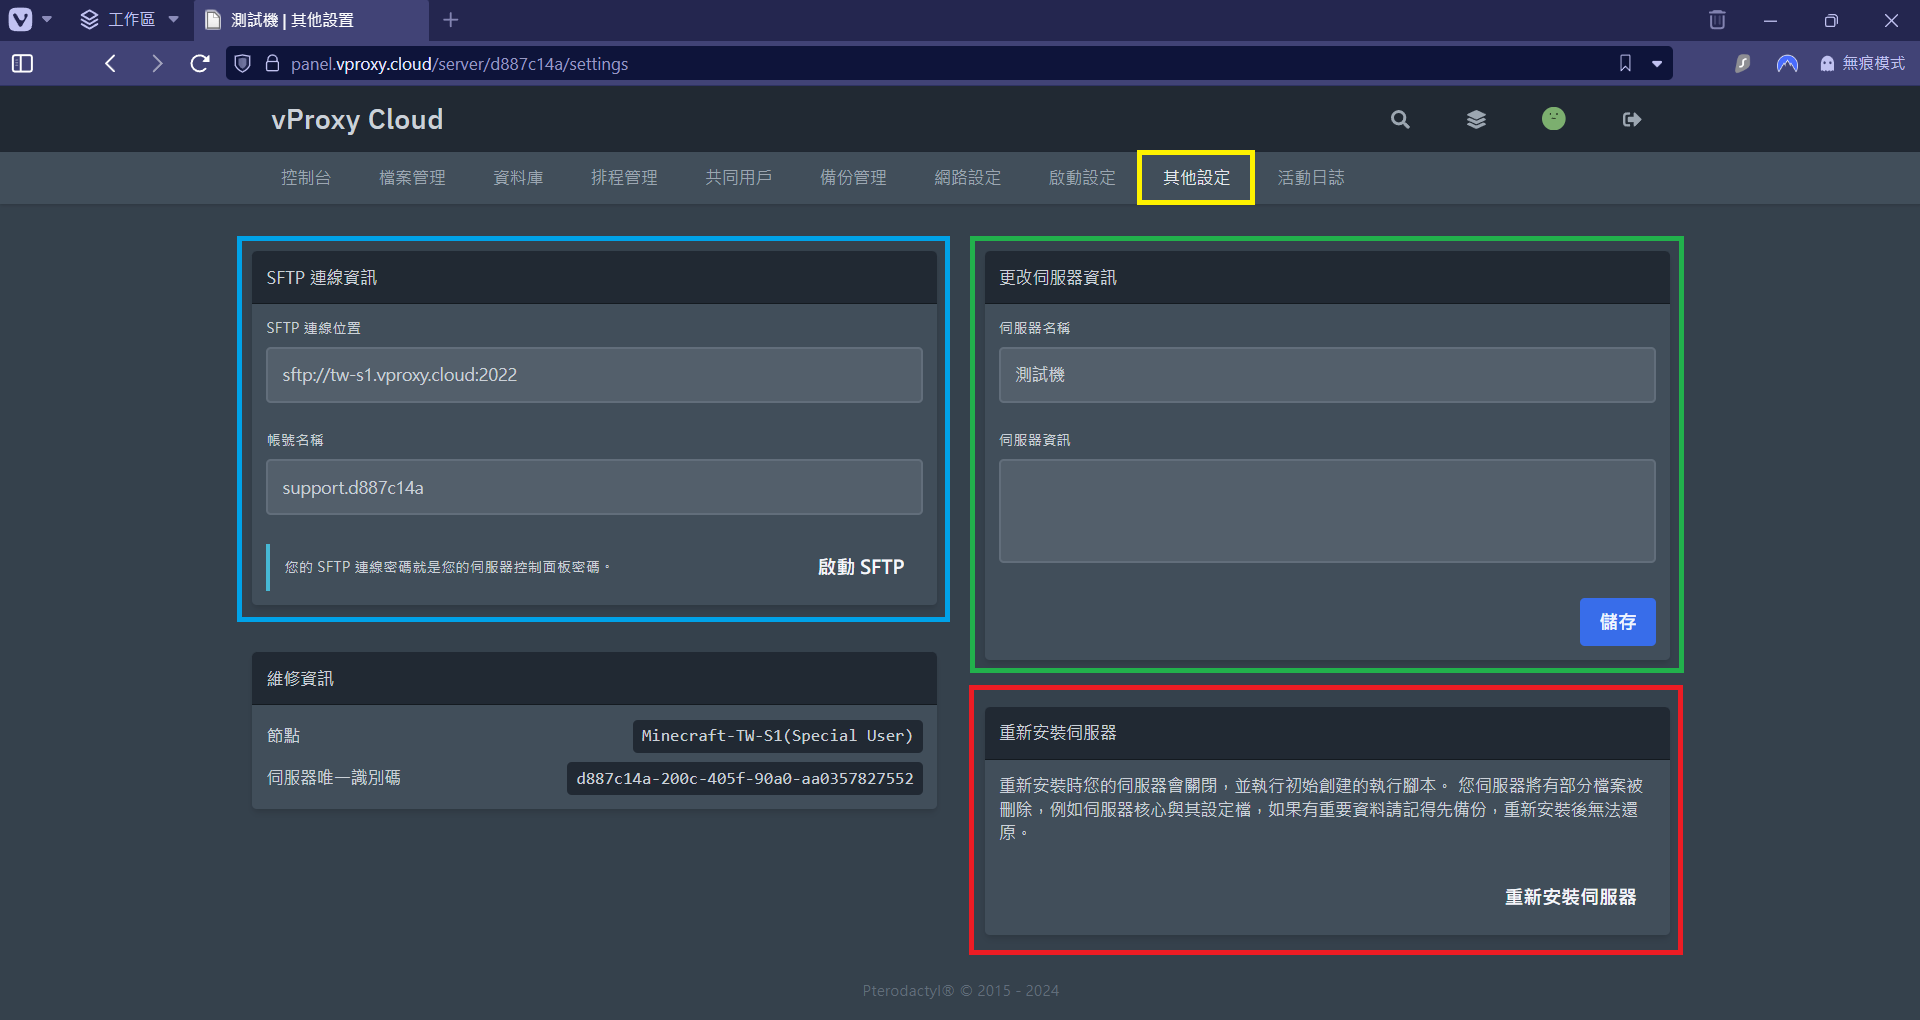Open the Vivaldi menu dropdown
The height and width of the screenshot is (1020, 1920).
29,20
